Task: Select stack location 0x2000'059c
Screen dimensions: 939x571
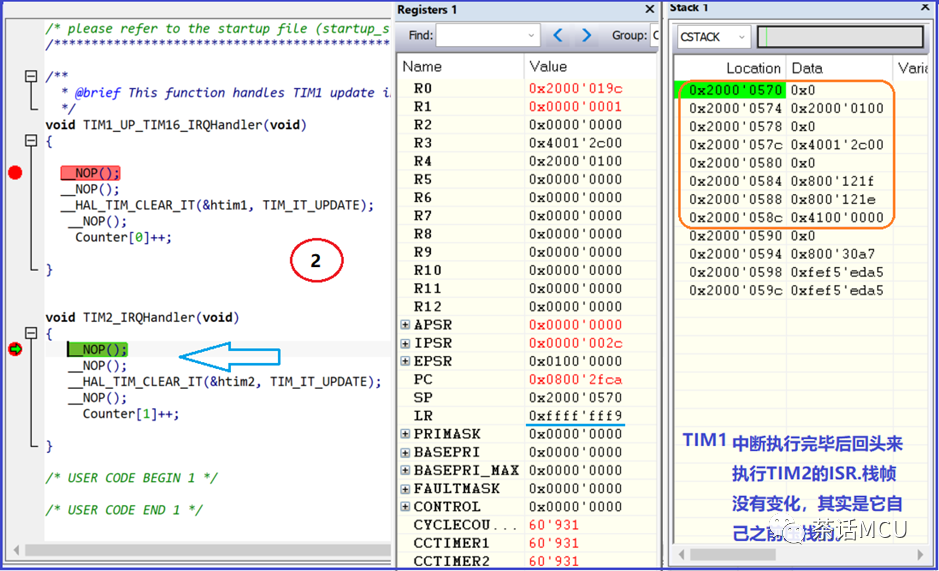Action: 735,291
